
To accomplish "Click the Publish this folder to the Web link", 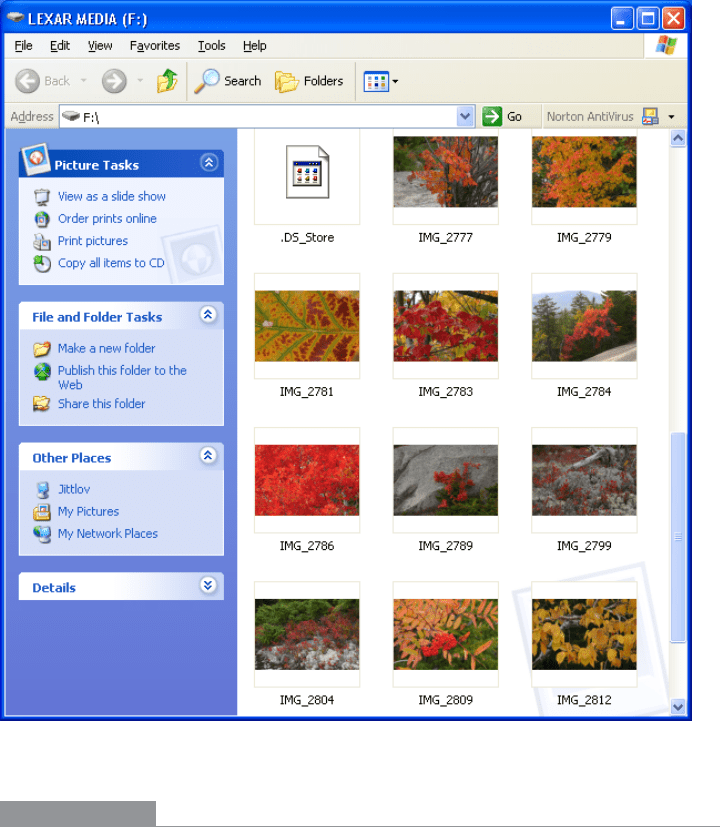I will 122,378.
